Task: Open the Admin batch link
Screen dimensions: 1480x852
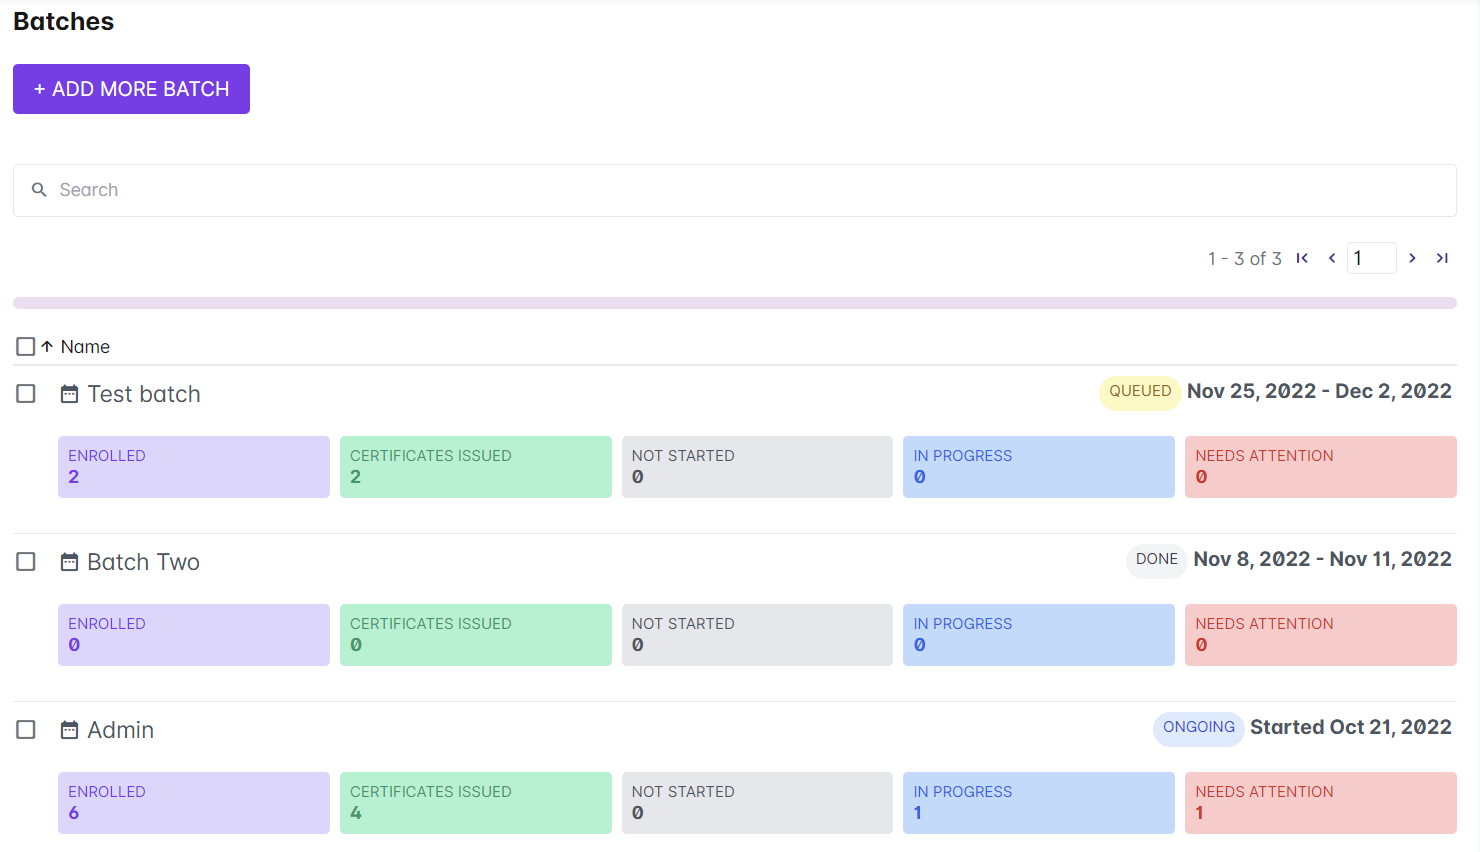Action: [x=121, y=730]
